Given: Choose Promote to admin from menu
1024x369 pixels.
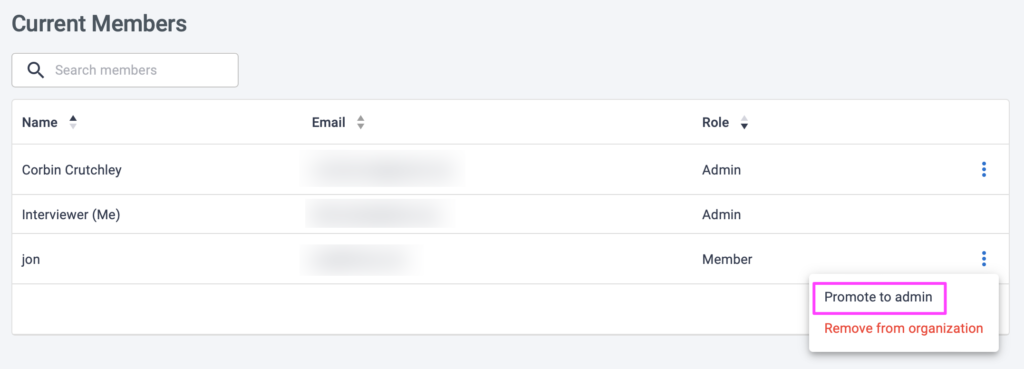Looking at the screenshot, I should click(x=878, y=297).
